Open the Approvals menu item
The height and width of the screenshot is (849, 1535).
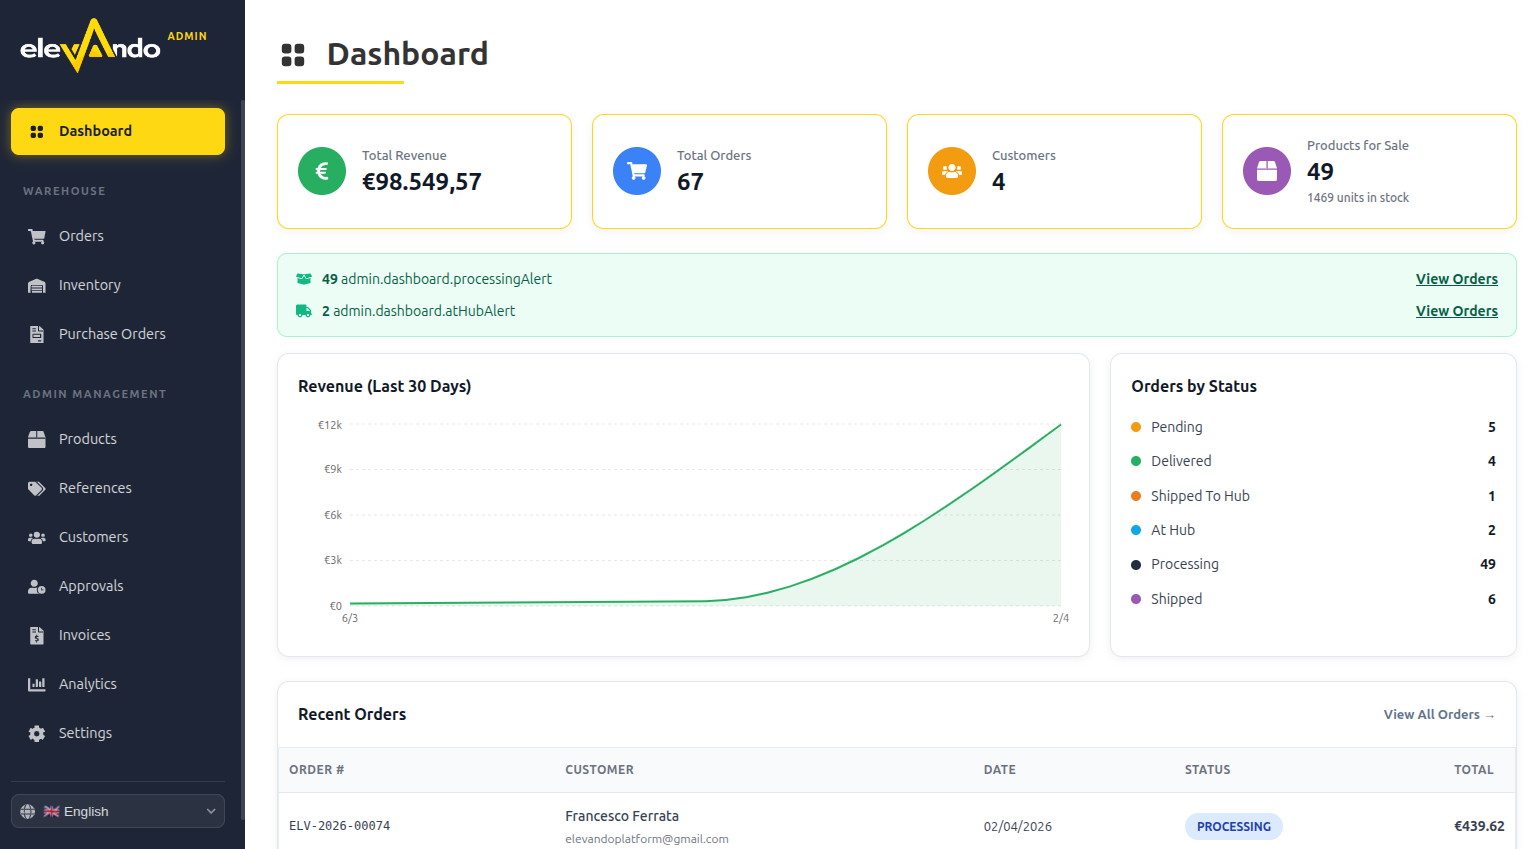click(x=118, y=586)
